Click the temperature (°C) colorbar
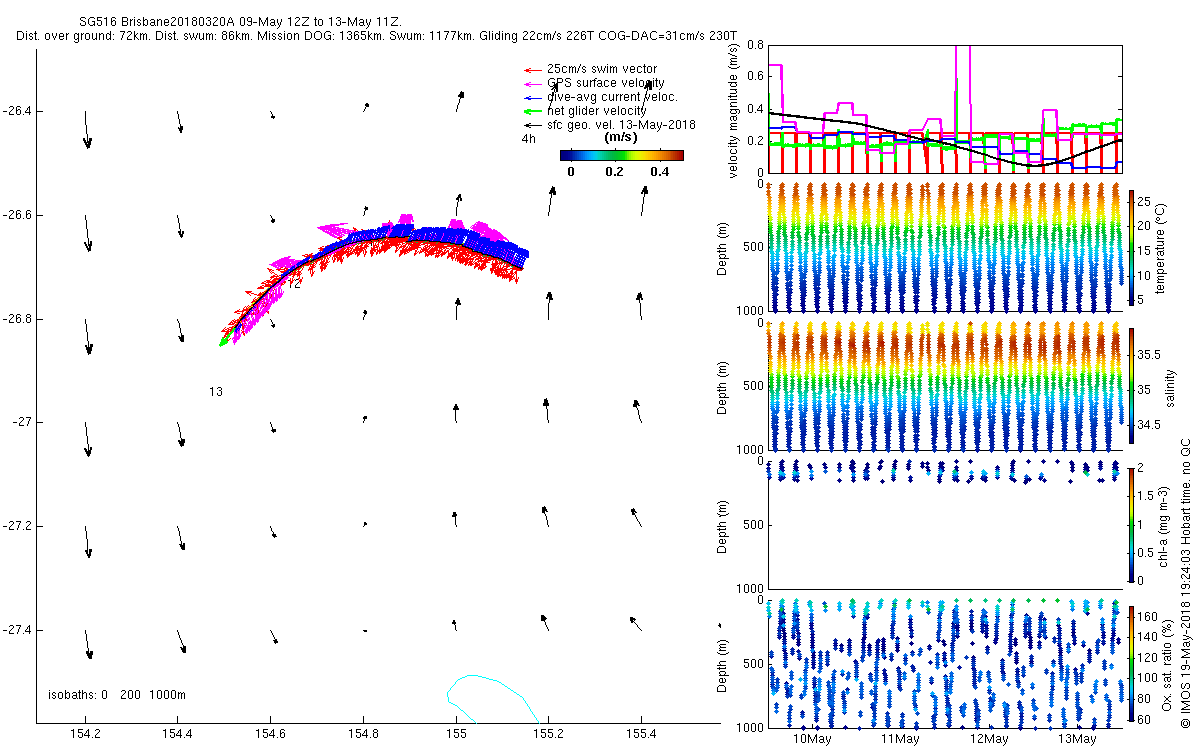 click(x=1131, y=248)
